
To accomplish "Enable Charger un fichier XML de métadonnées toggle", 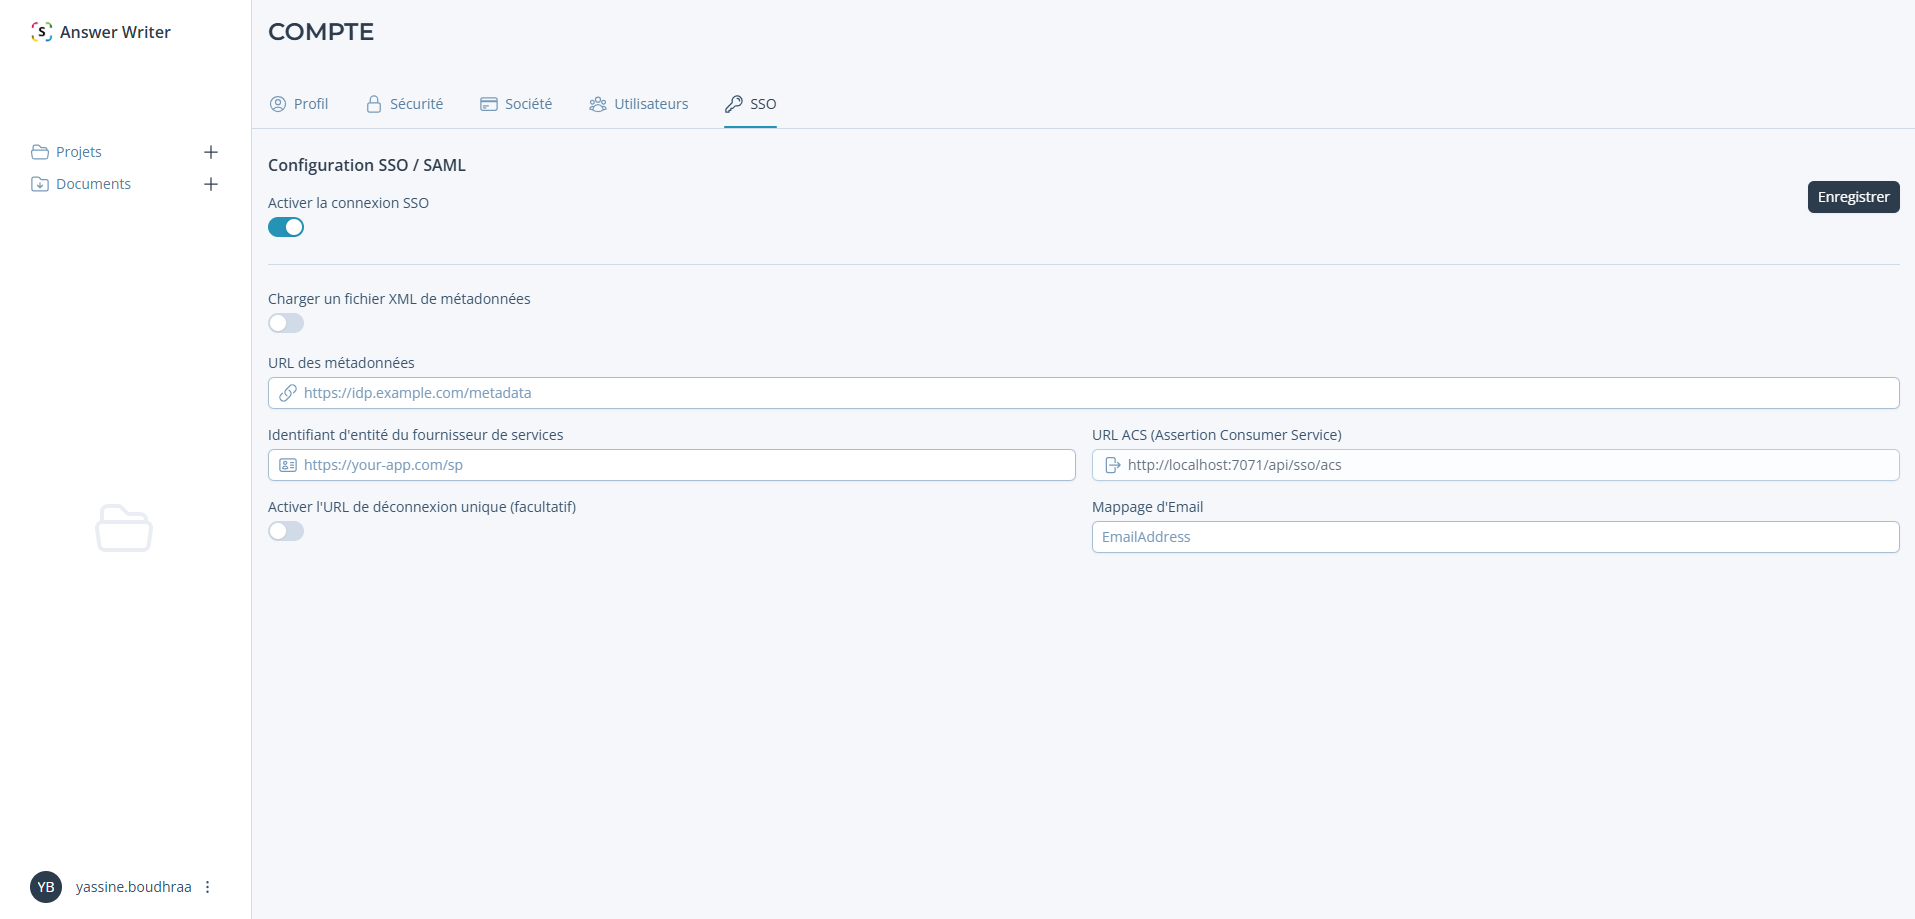I will (x=286, y=323).
